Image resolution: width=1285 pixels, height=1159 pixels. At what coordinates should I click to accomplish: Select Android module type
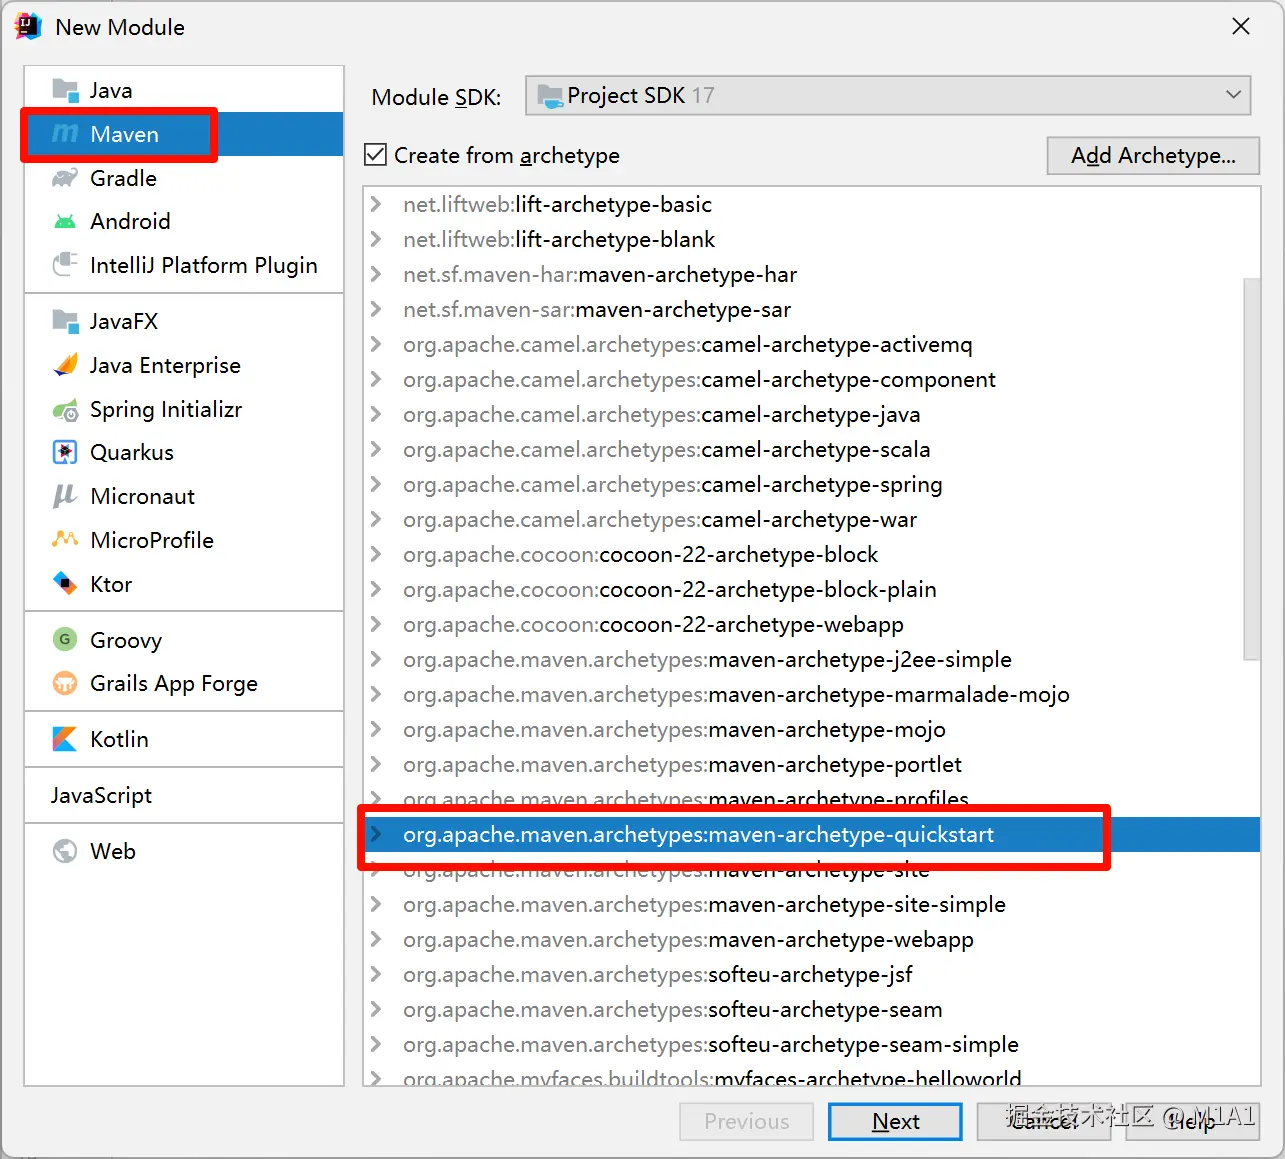click(184, 221)
